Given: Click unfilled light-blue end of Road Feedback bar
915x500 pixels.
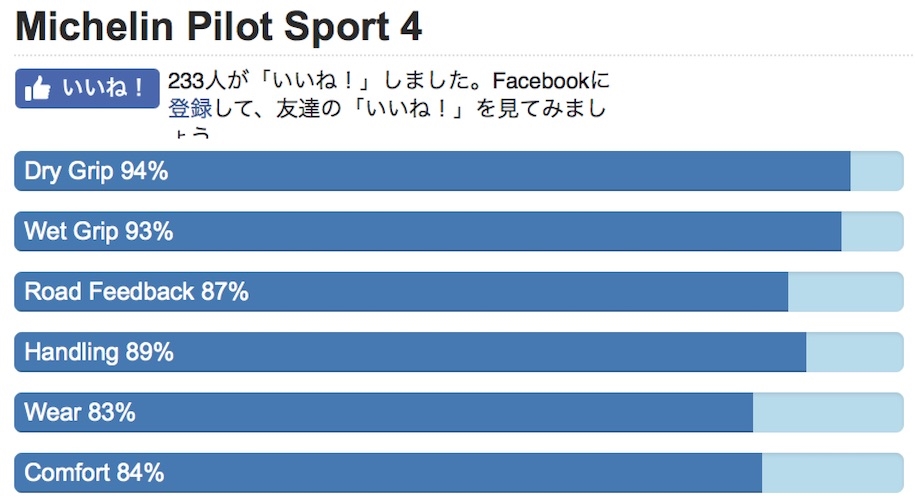Looking at the screenshot, I should 845,292.
